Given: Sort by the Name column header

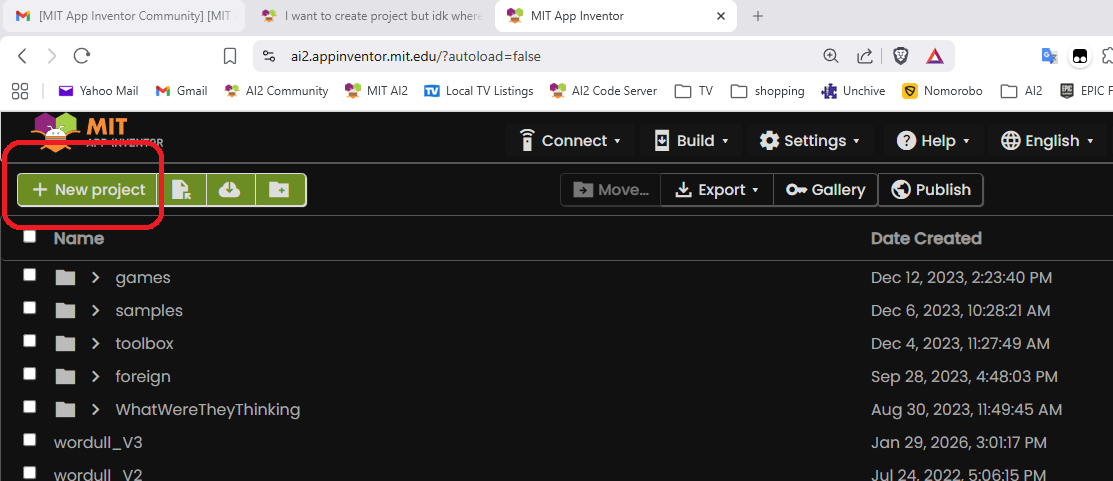Looking at the screenshot, I should [79, 238].
